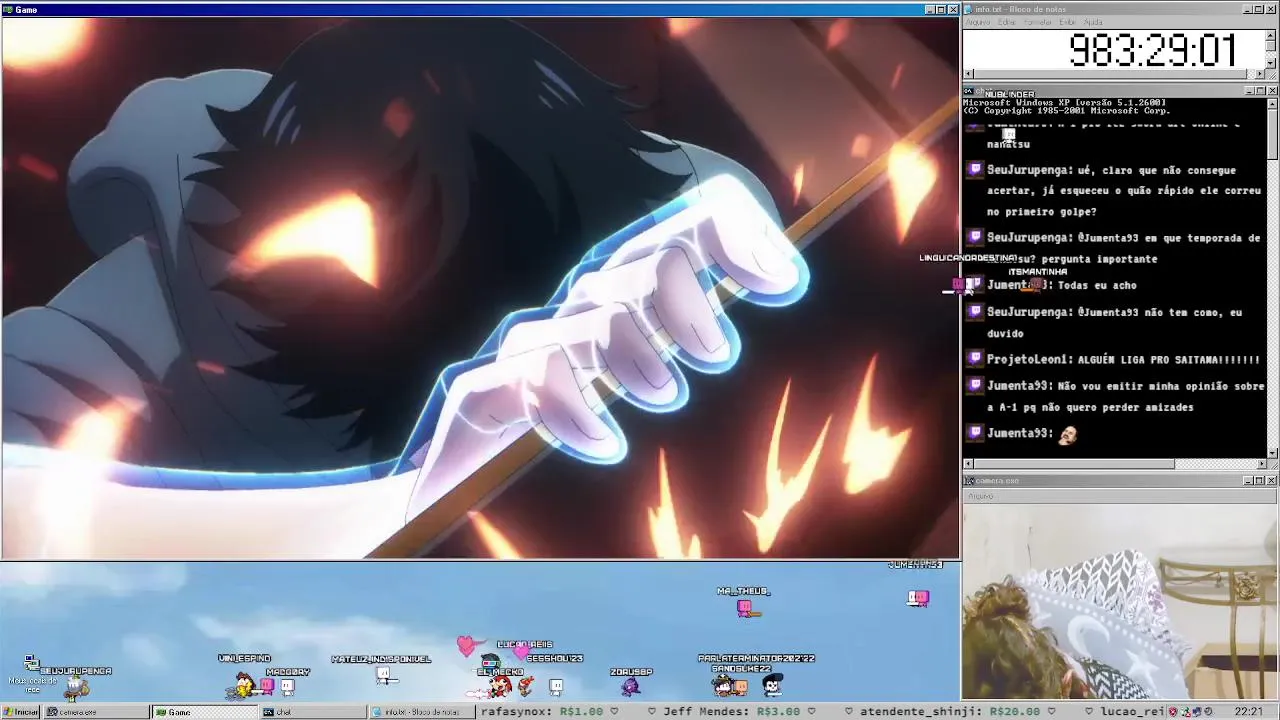Click the camera.exe window title icon
This screenshot has height=720, width=1280.
969,481
